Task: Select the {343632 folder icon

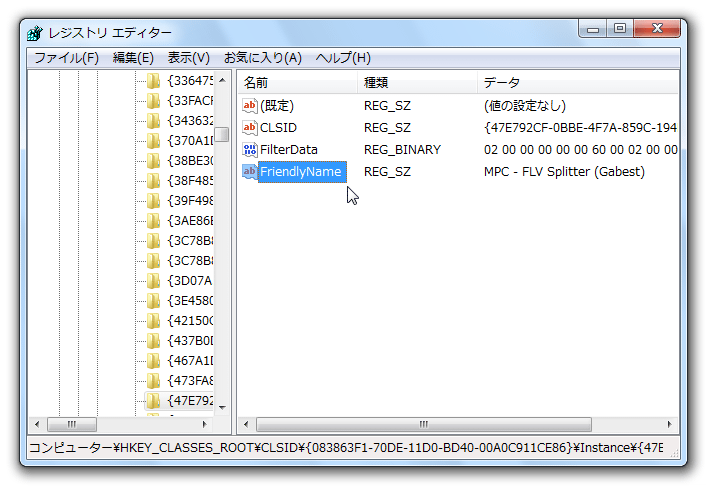Action: pos(154,120)
